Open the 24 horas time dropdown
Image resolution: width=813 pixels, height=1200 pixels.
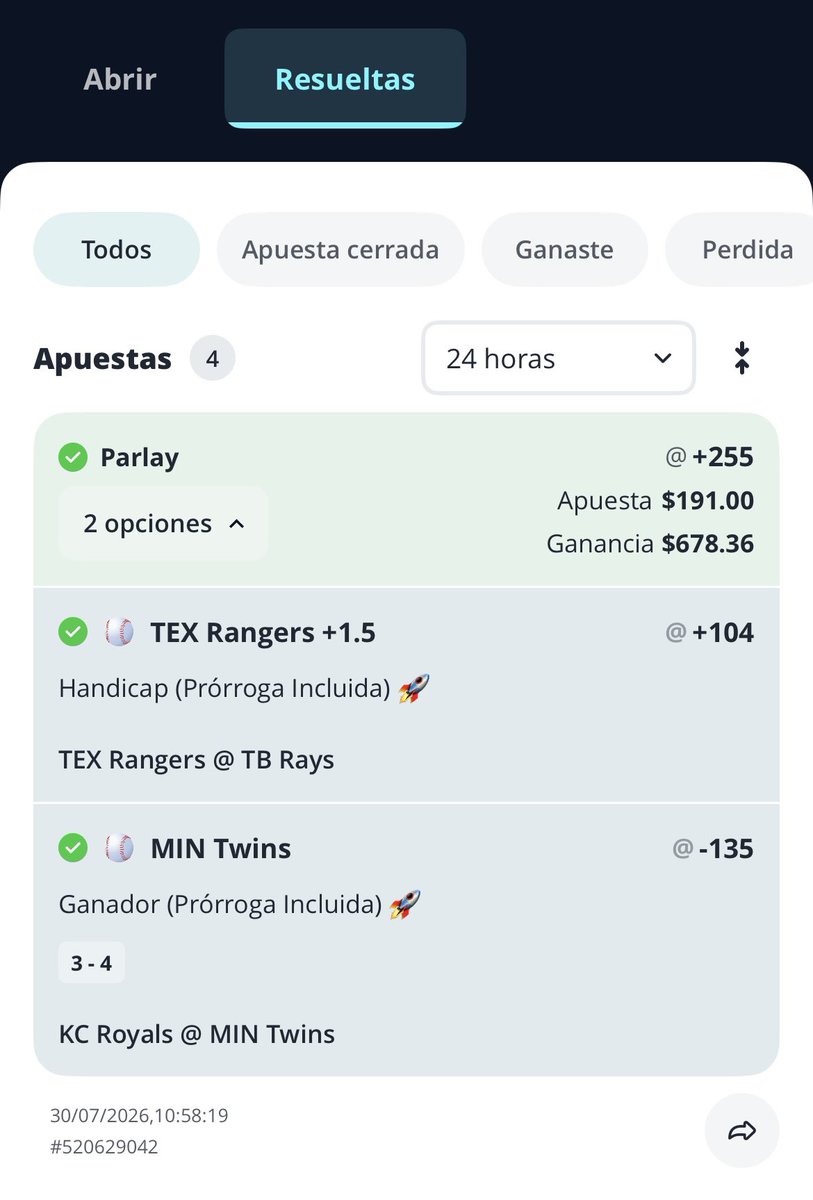(558, 358)
